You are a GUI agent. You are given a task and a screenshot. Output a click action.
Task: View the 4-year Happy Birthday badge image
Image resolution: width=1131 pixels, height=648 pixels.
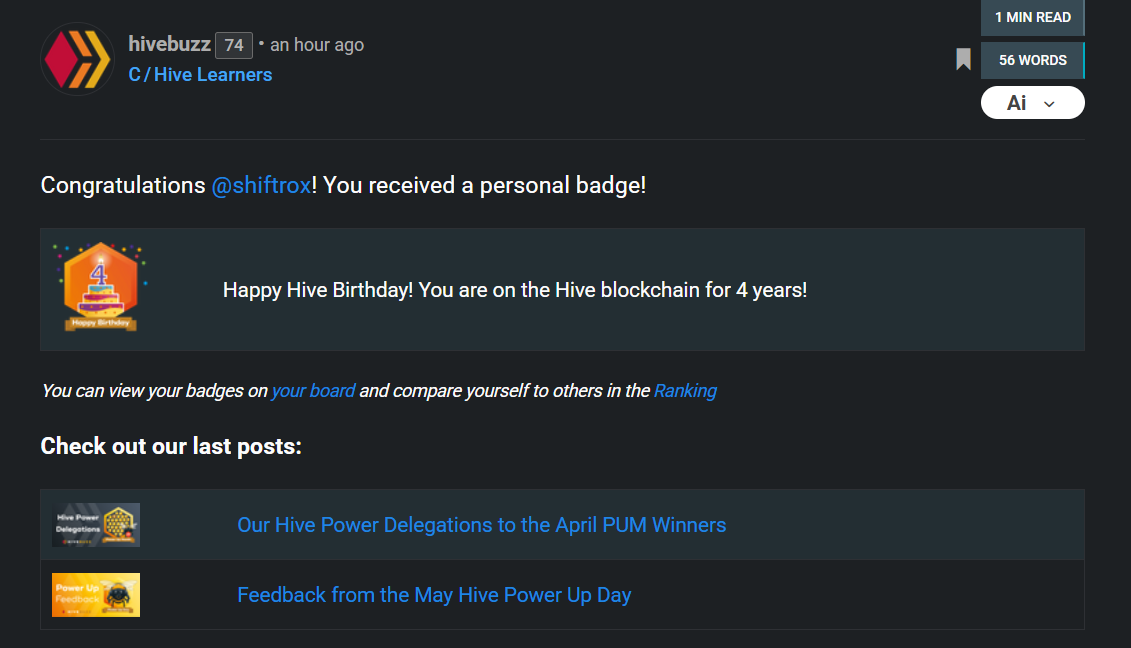coord(100,287)
